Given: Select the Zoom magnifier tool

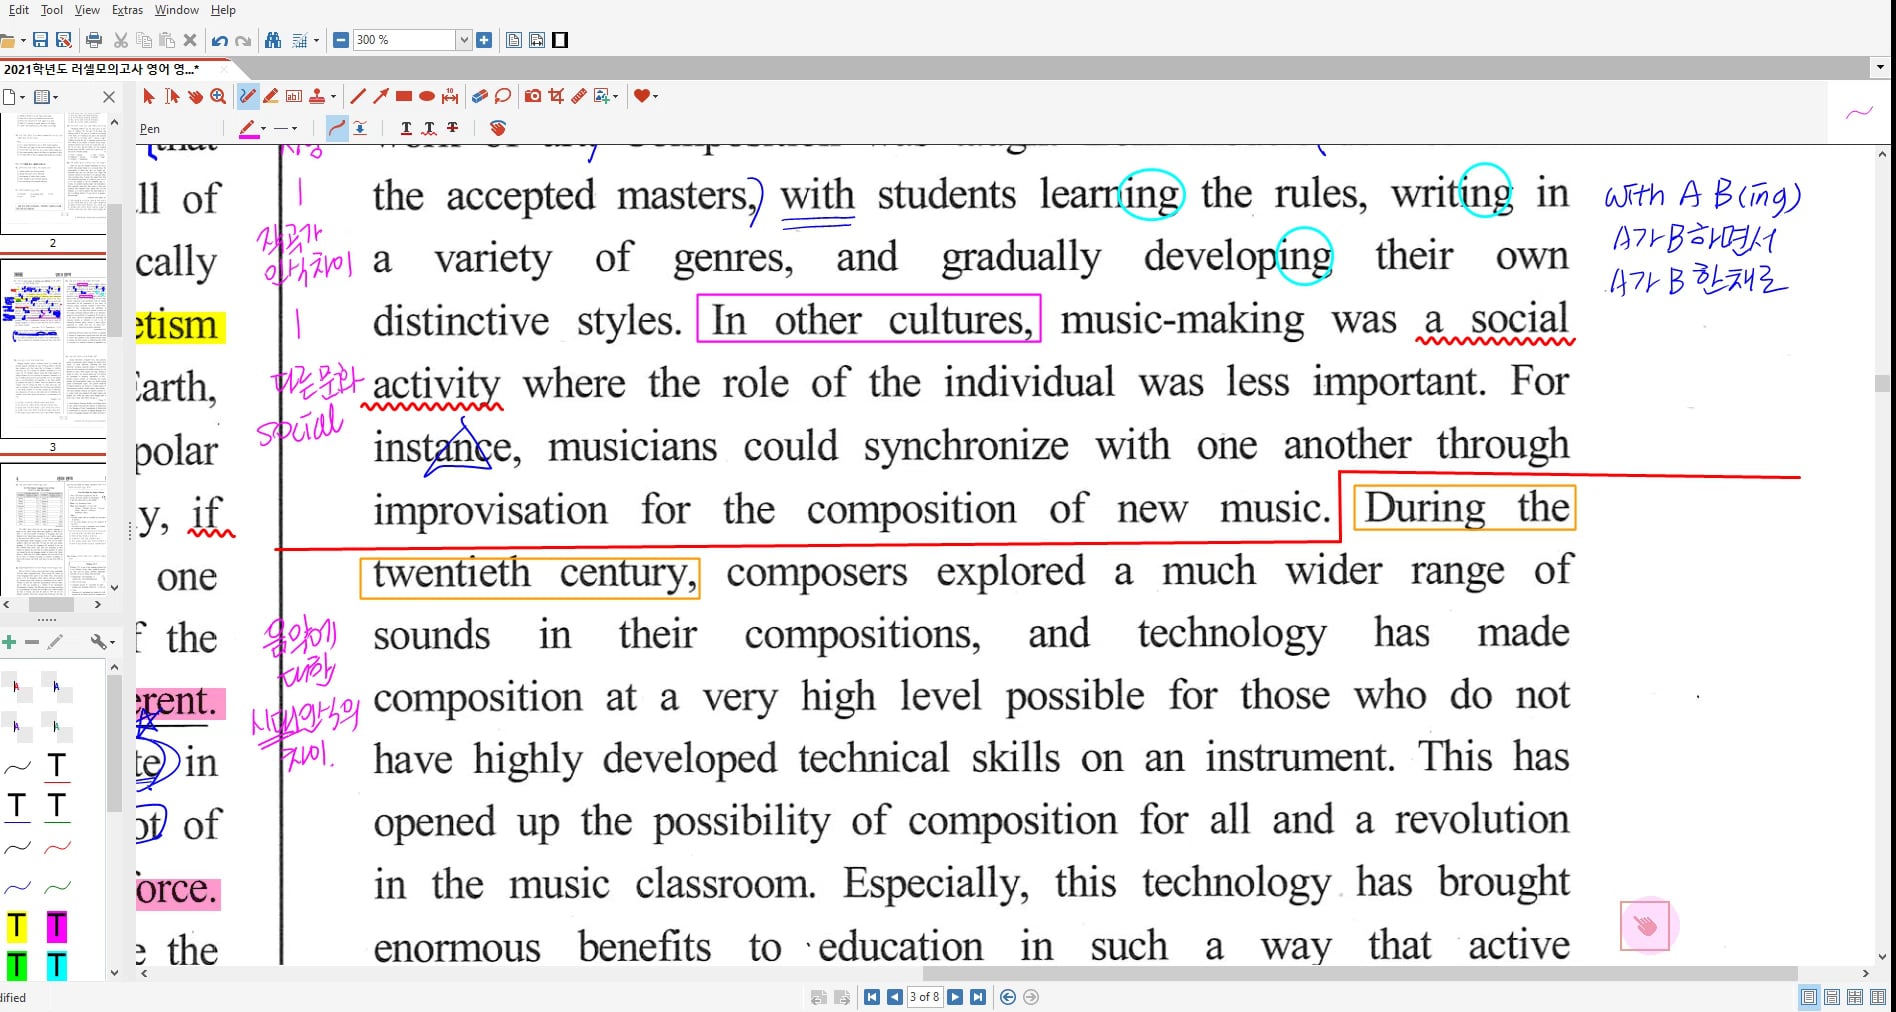Looking at the screenshot, I should pyautogui.click(x=218, y=96).
